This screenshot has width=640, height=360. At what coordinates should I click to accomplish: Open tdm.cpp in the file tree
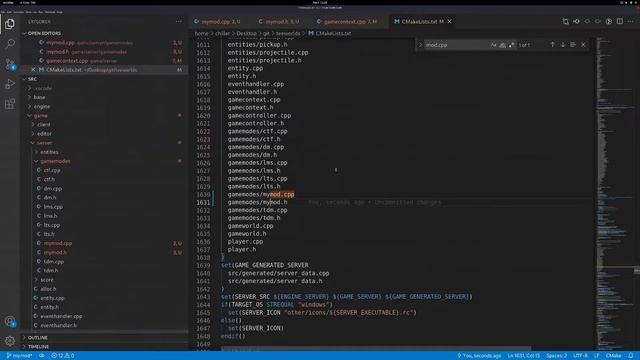pyautogui.click(x=53, y=262)
